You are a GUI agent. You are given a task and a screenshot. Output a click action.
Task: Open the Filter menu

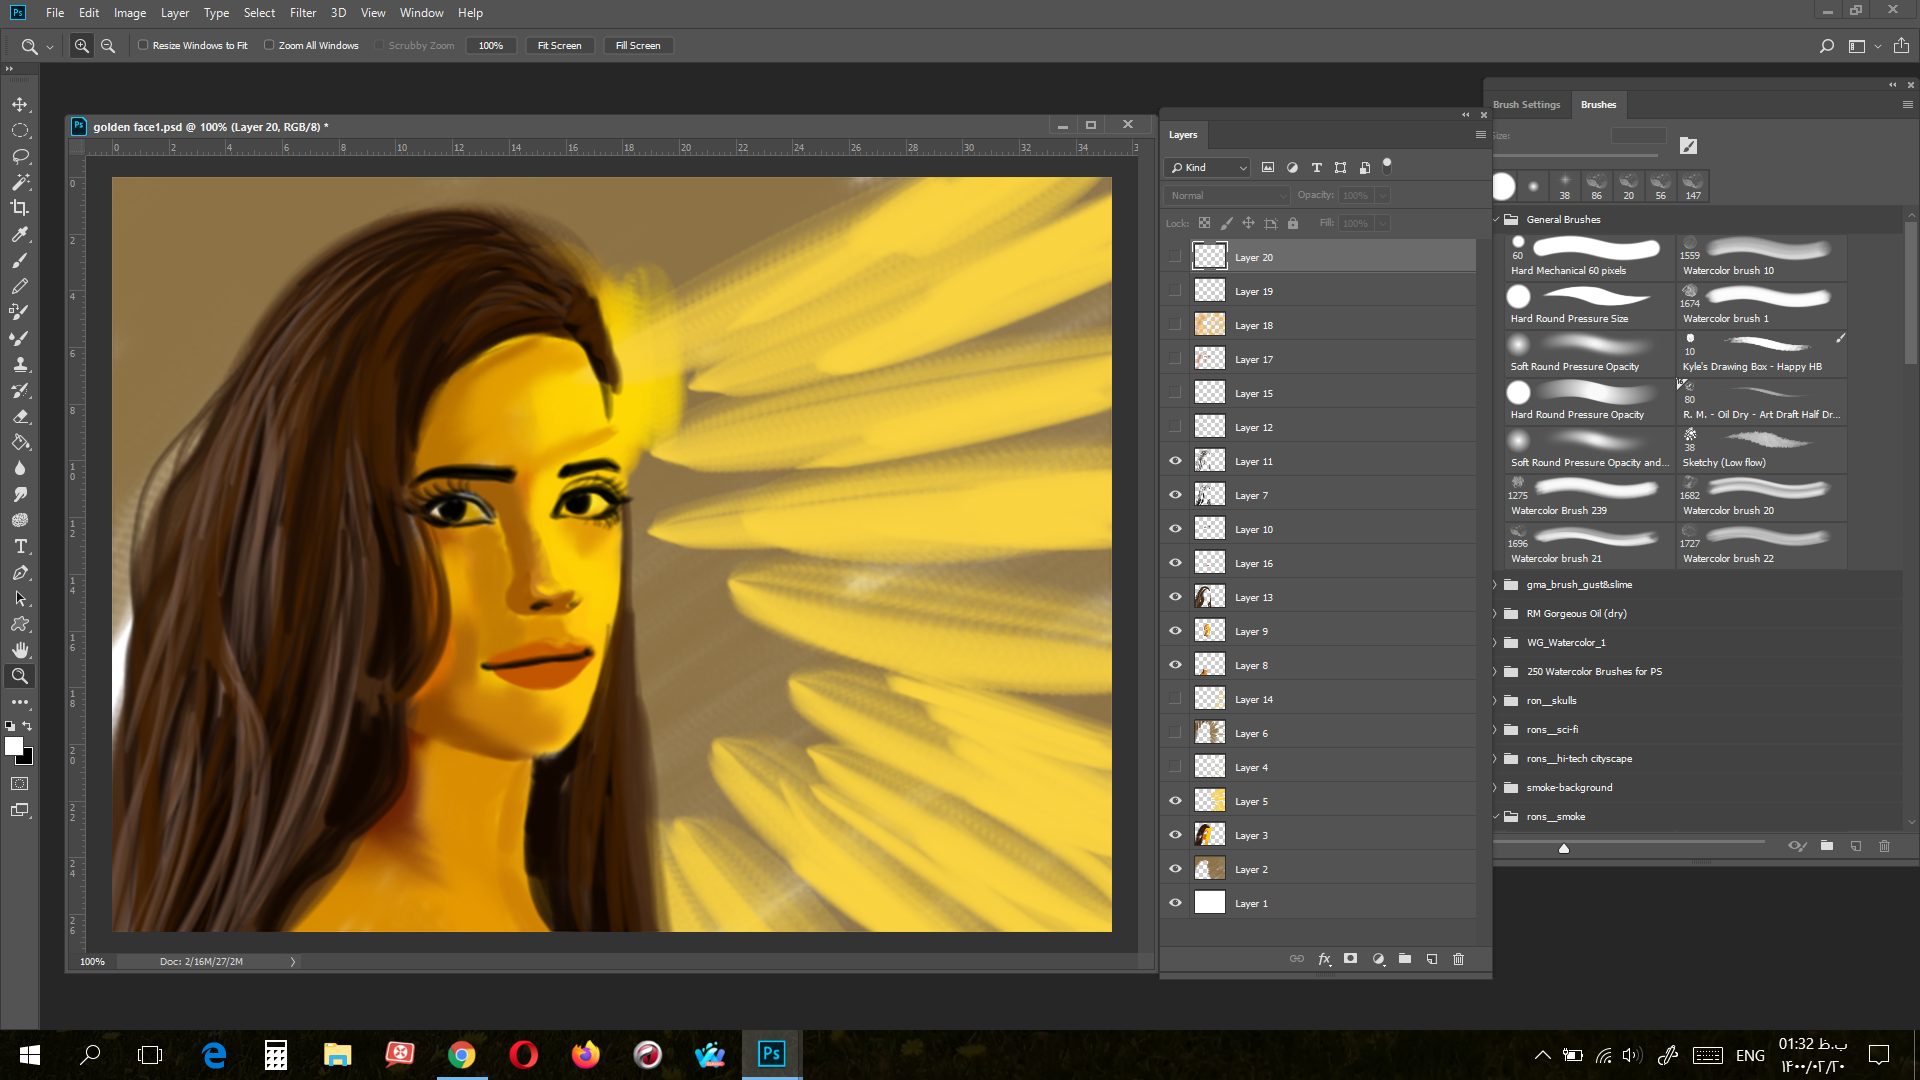pos(303,13)
